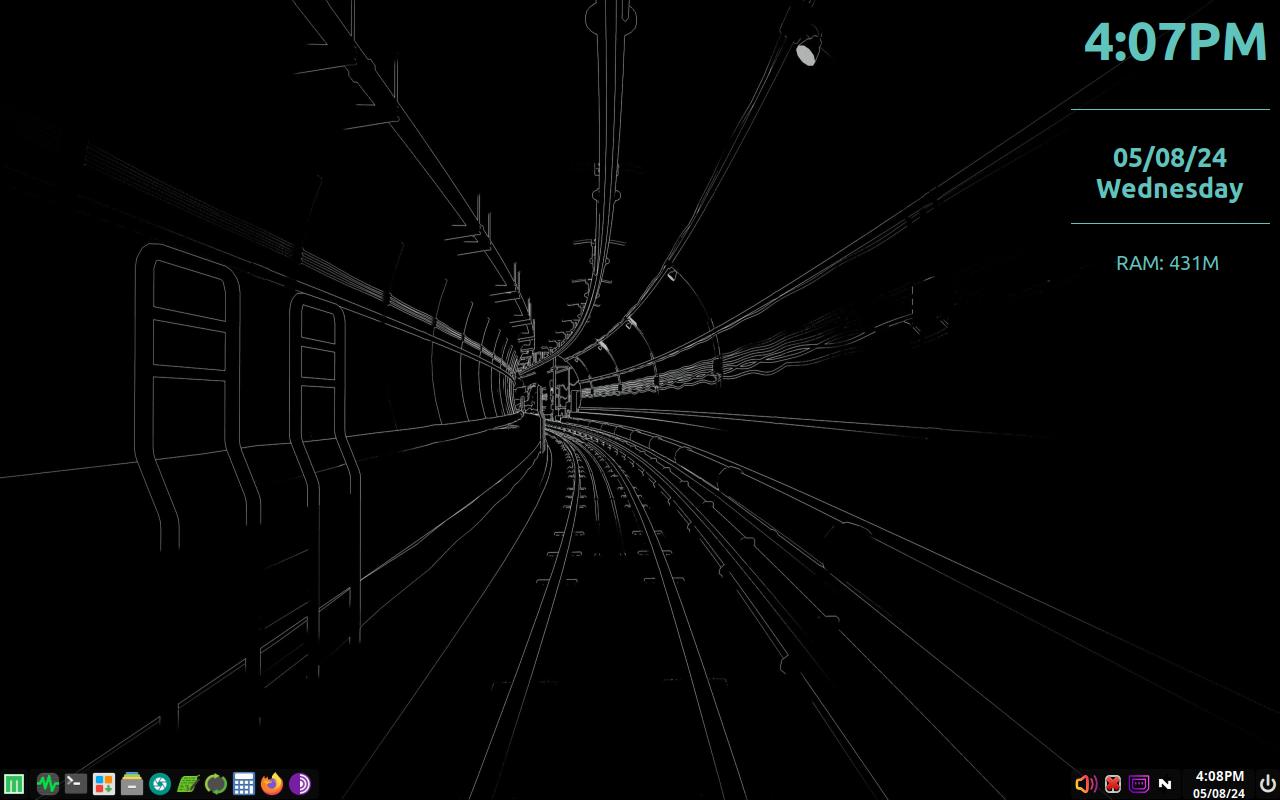Launch the green circular arrows update tool

click(216, 784)
